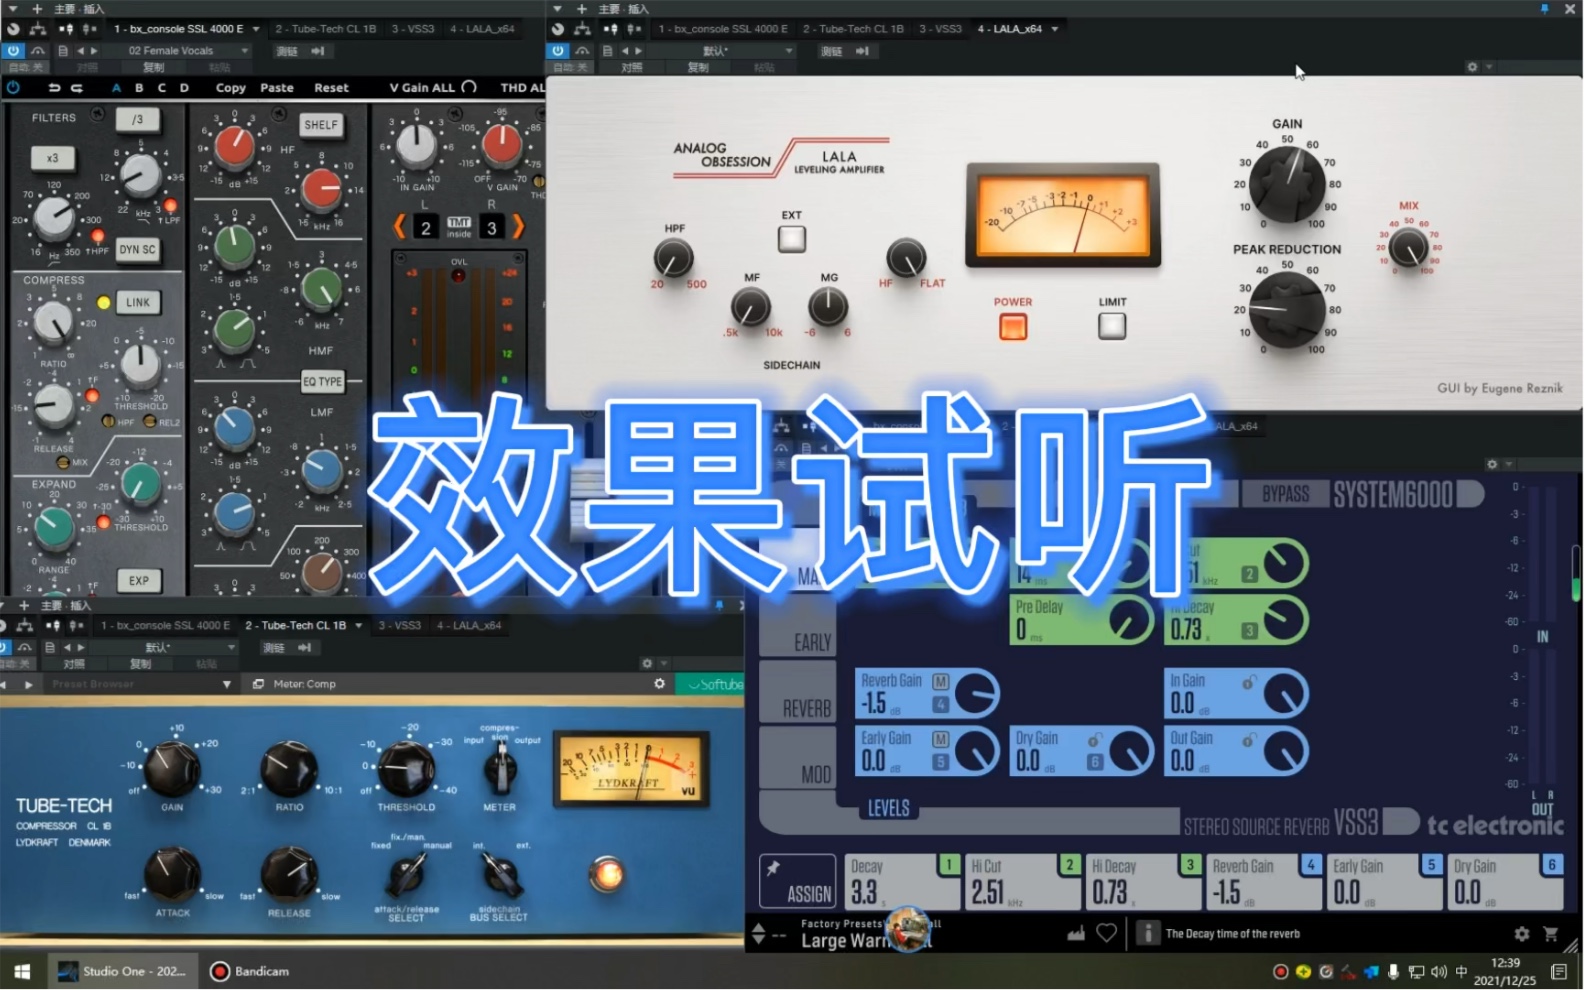This screenshot has height=990, width=1584.
Task: Click VSS3 factory preset icon beside heart
Action: coord(1076,933)
